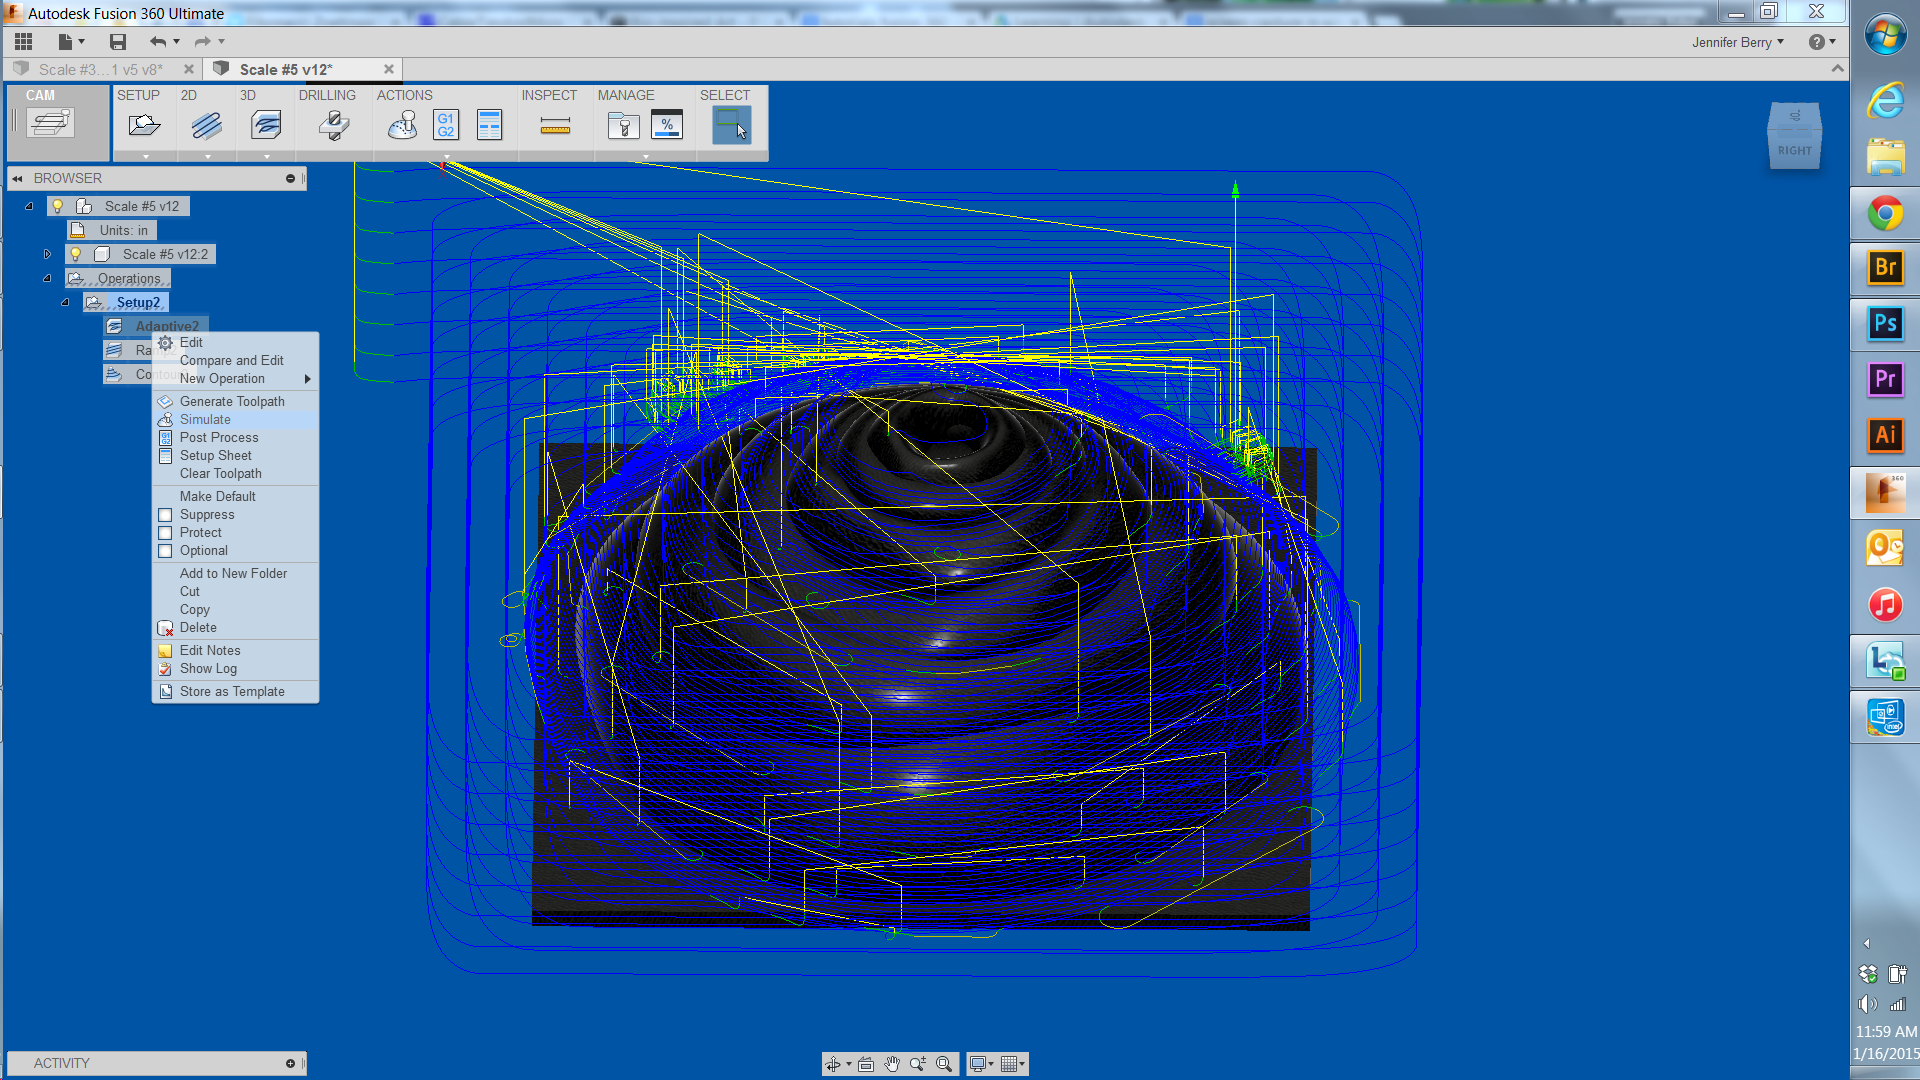This screenshot has width=1920, height=1080.
Task: Select the Pan tool in the navigation bar
Action: tap(892, 1063)
